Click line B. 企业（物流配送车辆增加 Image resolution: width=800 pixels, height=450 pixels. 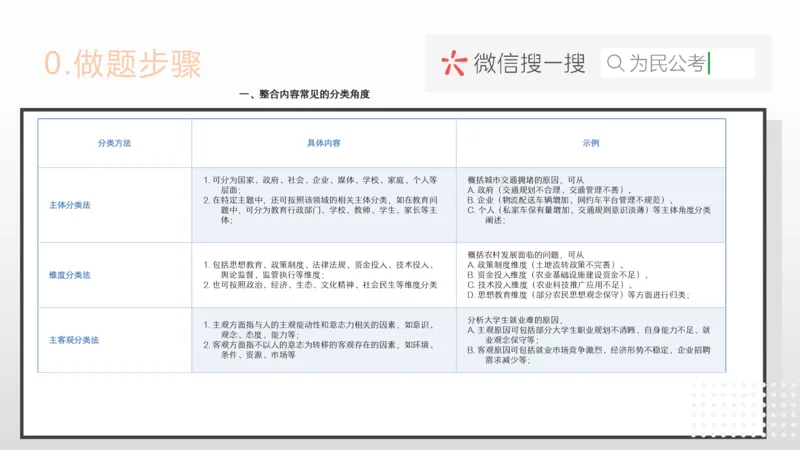pos(570,200)
